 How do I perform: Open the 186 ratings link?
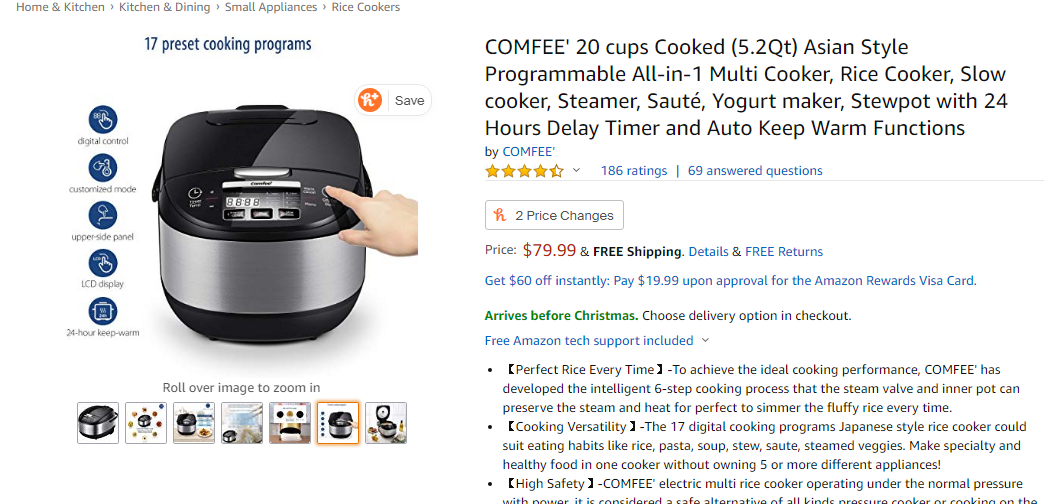pyautogui.click(x=633, y=171)
